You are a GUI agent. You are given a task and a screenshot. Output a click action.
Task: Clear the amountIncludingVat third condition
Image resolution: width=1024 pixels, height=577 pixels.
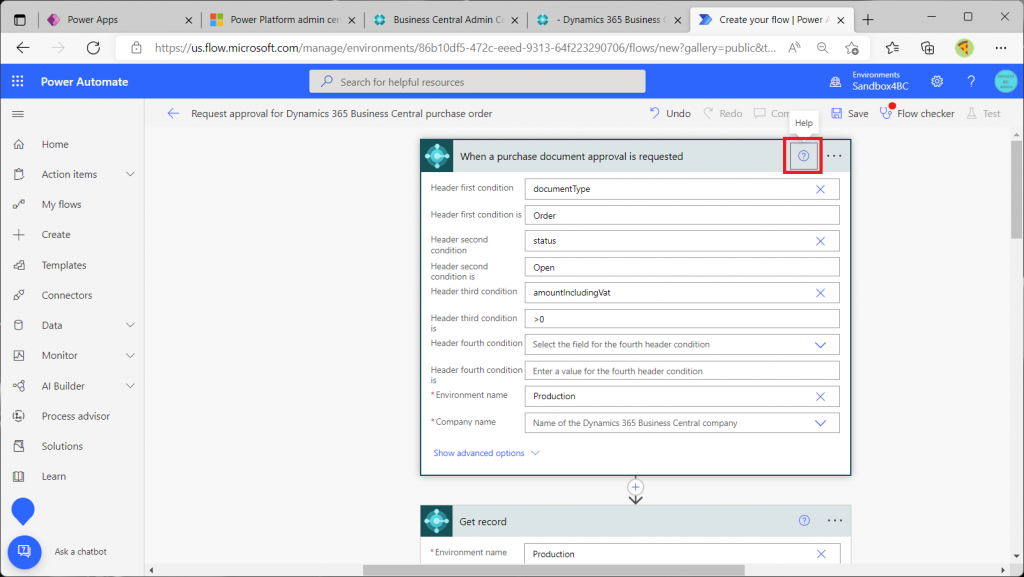[x=820, y=293]
